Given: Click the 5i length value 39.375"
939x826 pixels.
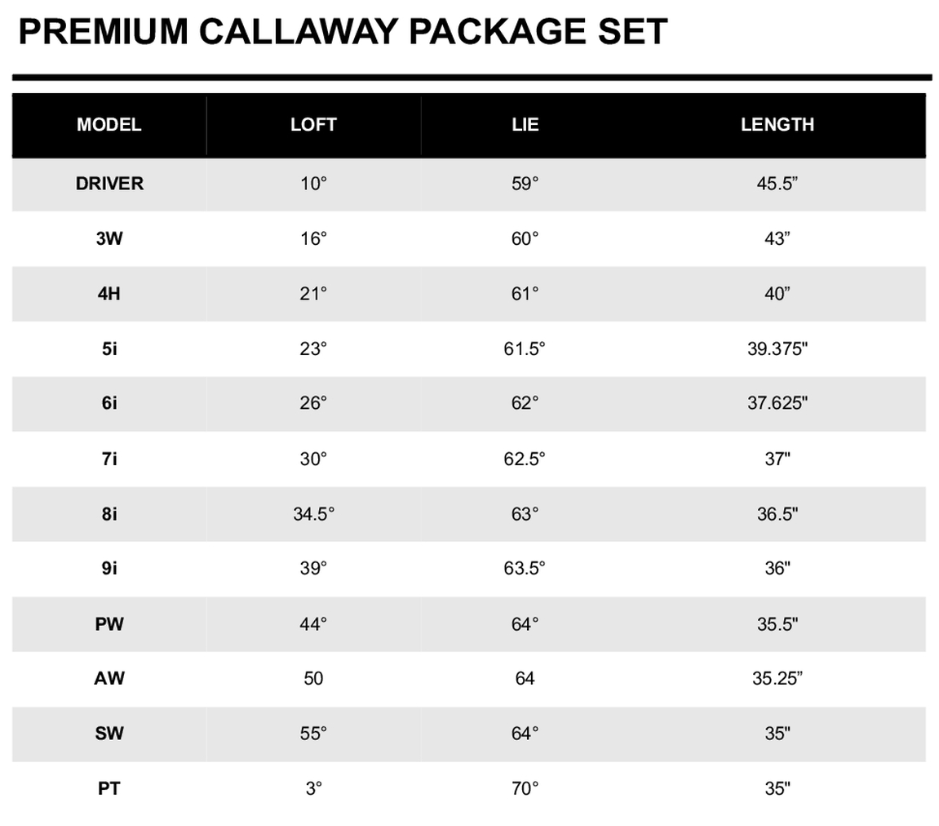Looking at the screenshot, I should [x=777, y=349].
